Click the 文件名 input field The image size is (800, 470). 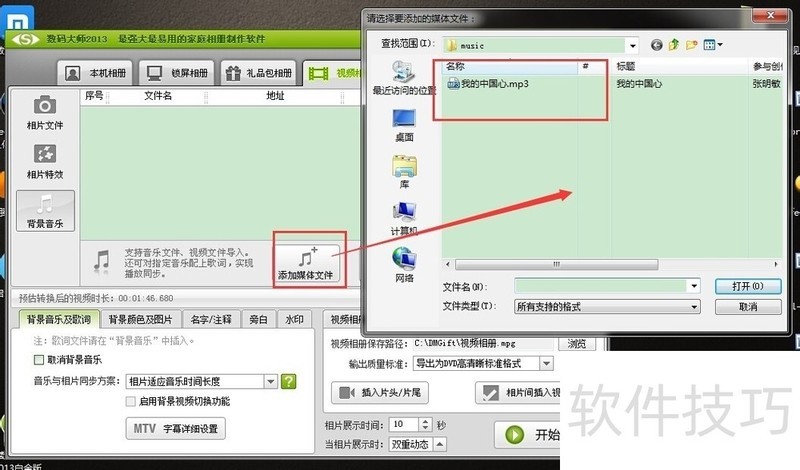tap(601, 286)
